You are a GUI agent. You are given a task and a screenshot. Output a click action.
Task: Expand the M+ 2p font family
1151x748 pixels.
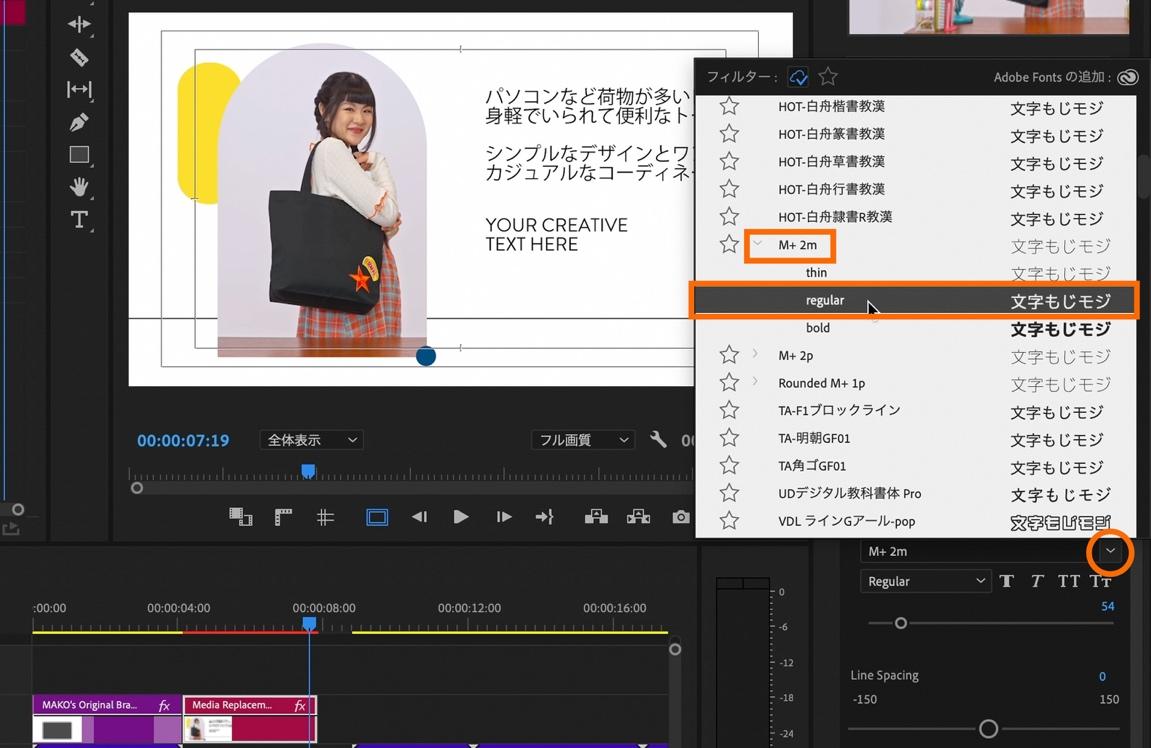pos(755,355)
